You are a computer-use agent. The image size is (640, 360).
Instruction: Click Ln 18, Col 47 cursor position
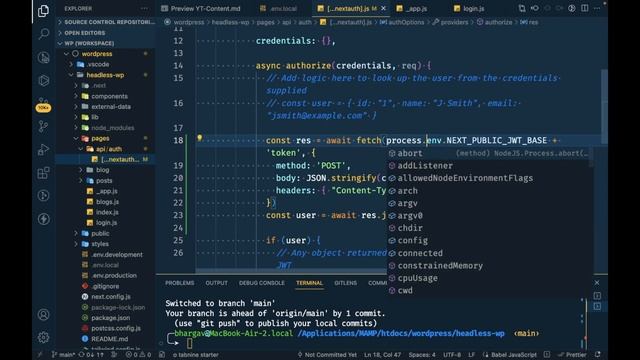pyautogui.click(x=382, y=355)
